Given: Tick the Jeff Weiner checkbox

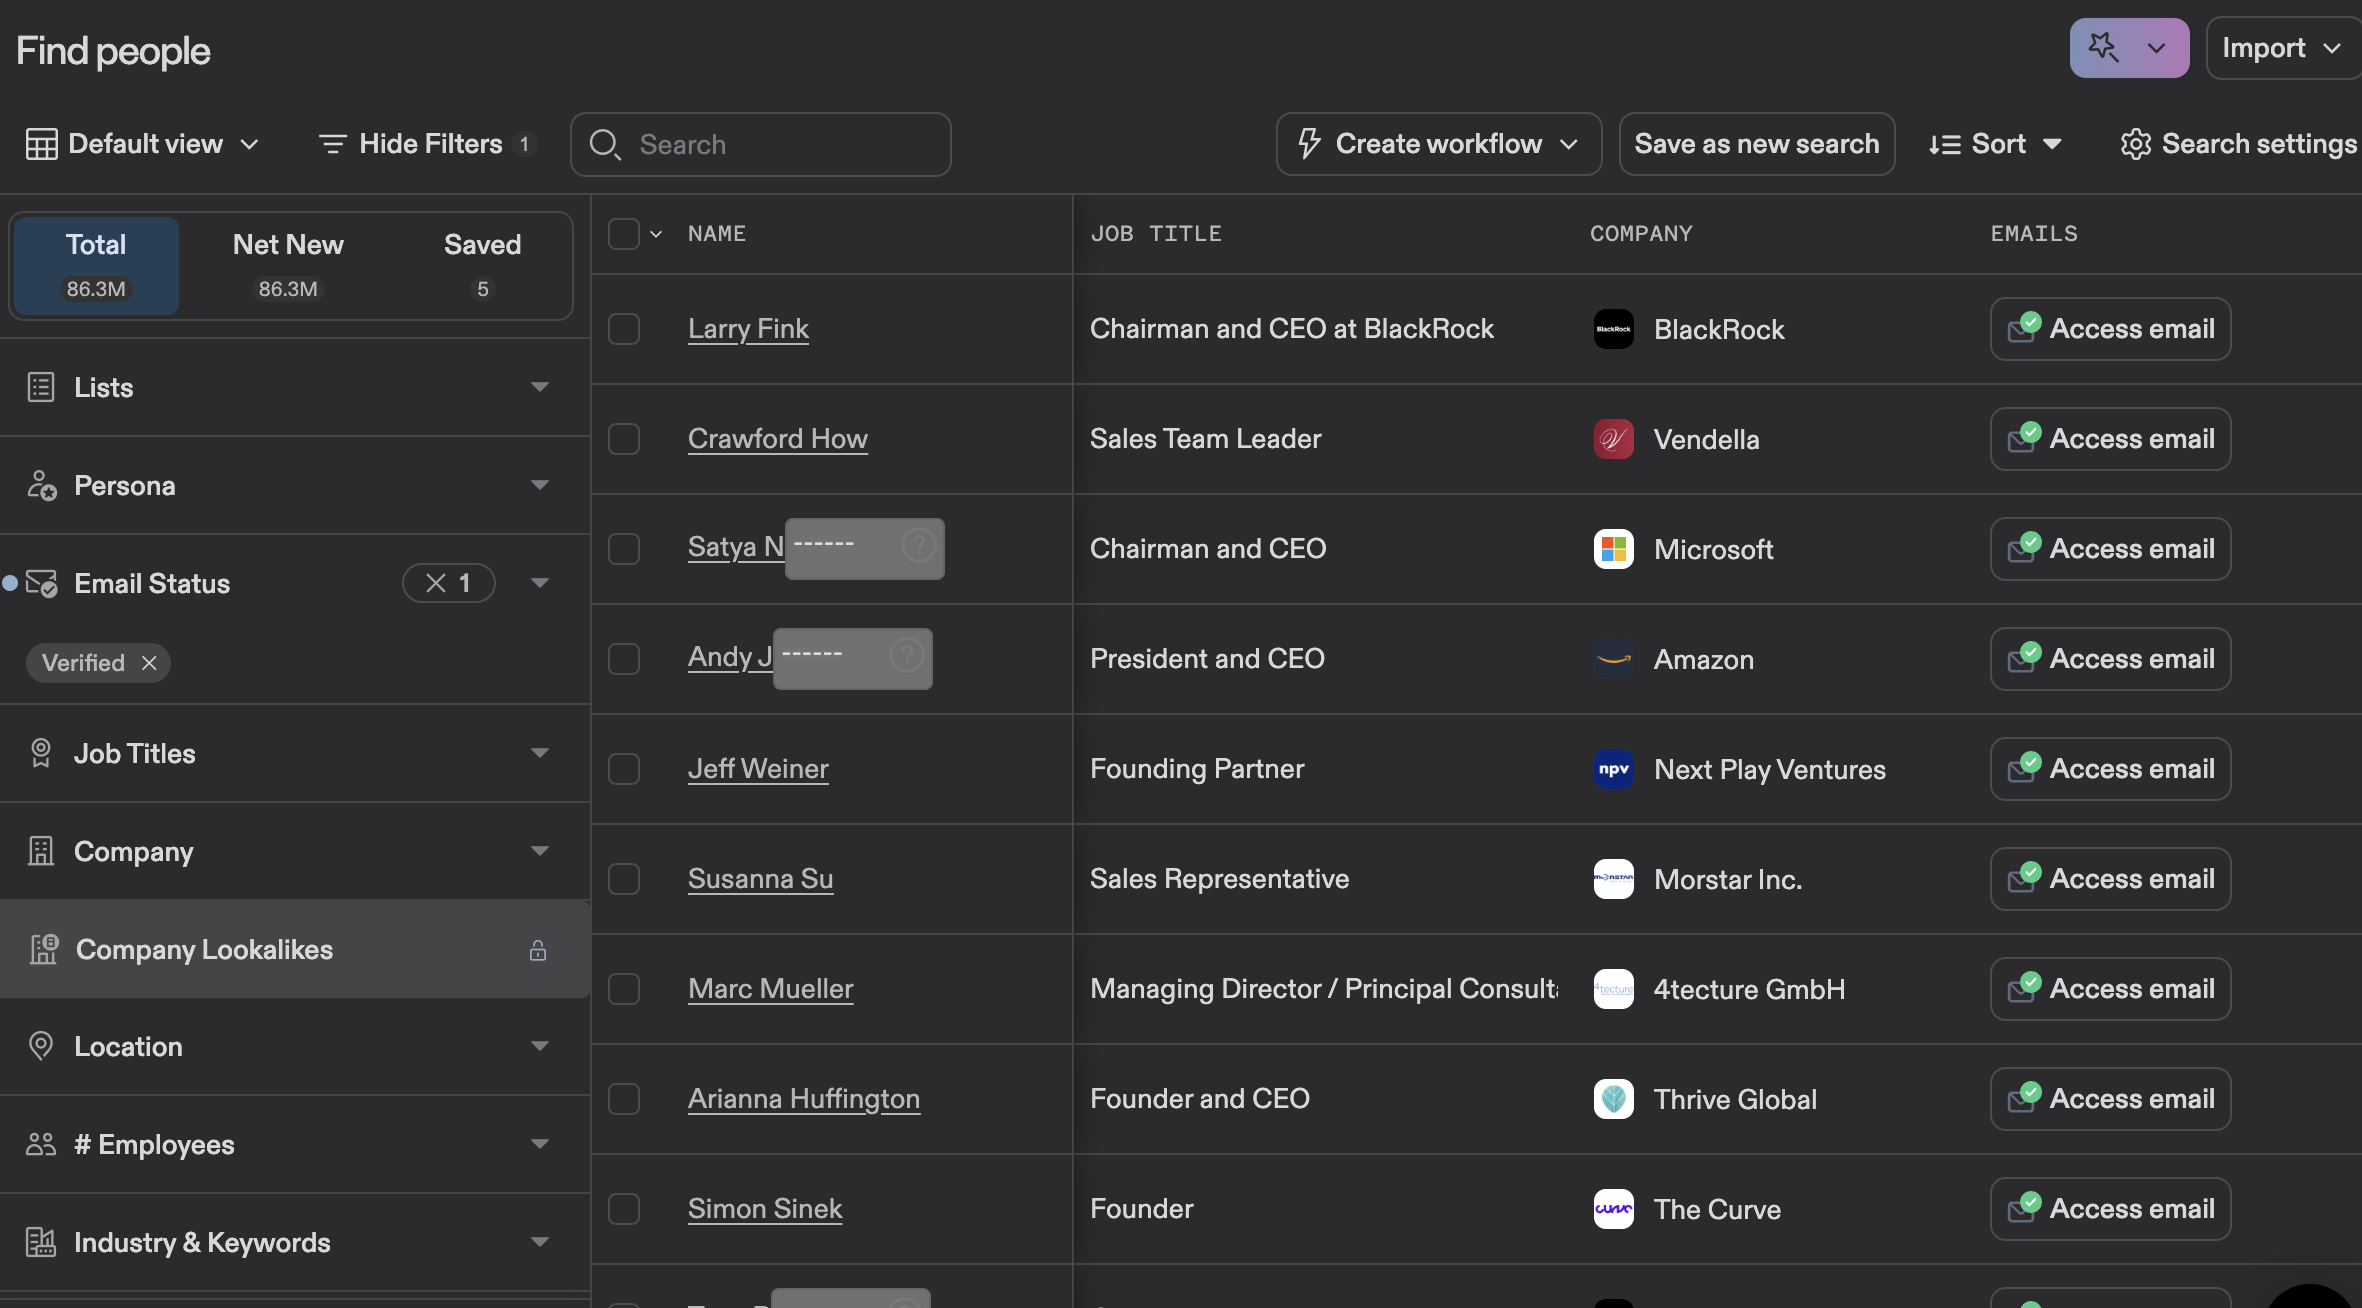Looking at the screenshot, I should [624, 769].
